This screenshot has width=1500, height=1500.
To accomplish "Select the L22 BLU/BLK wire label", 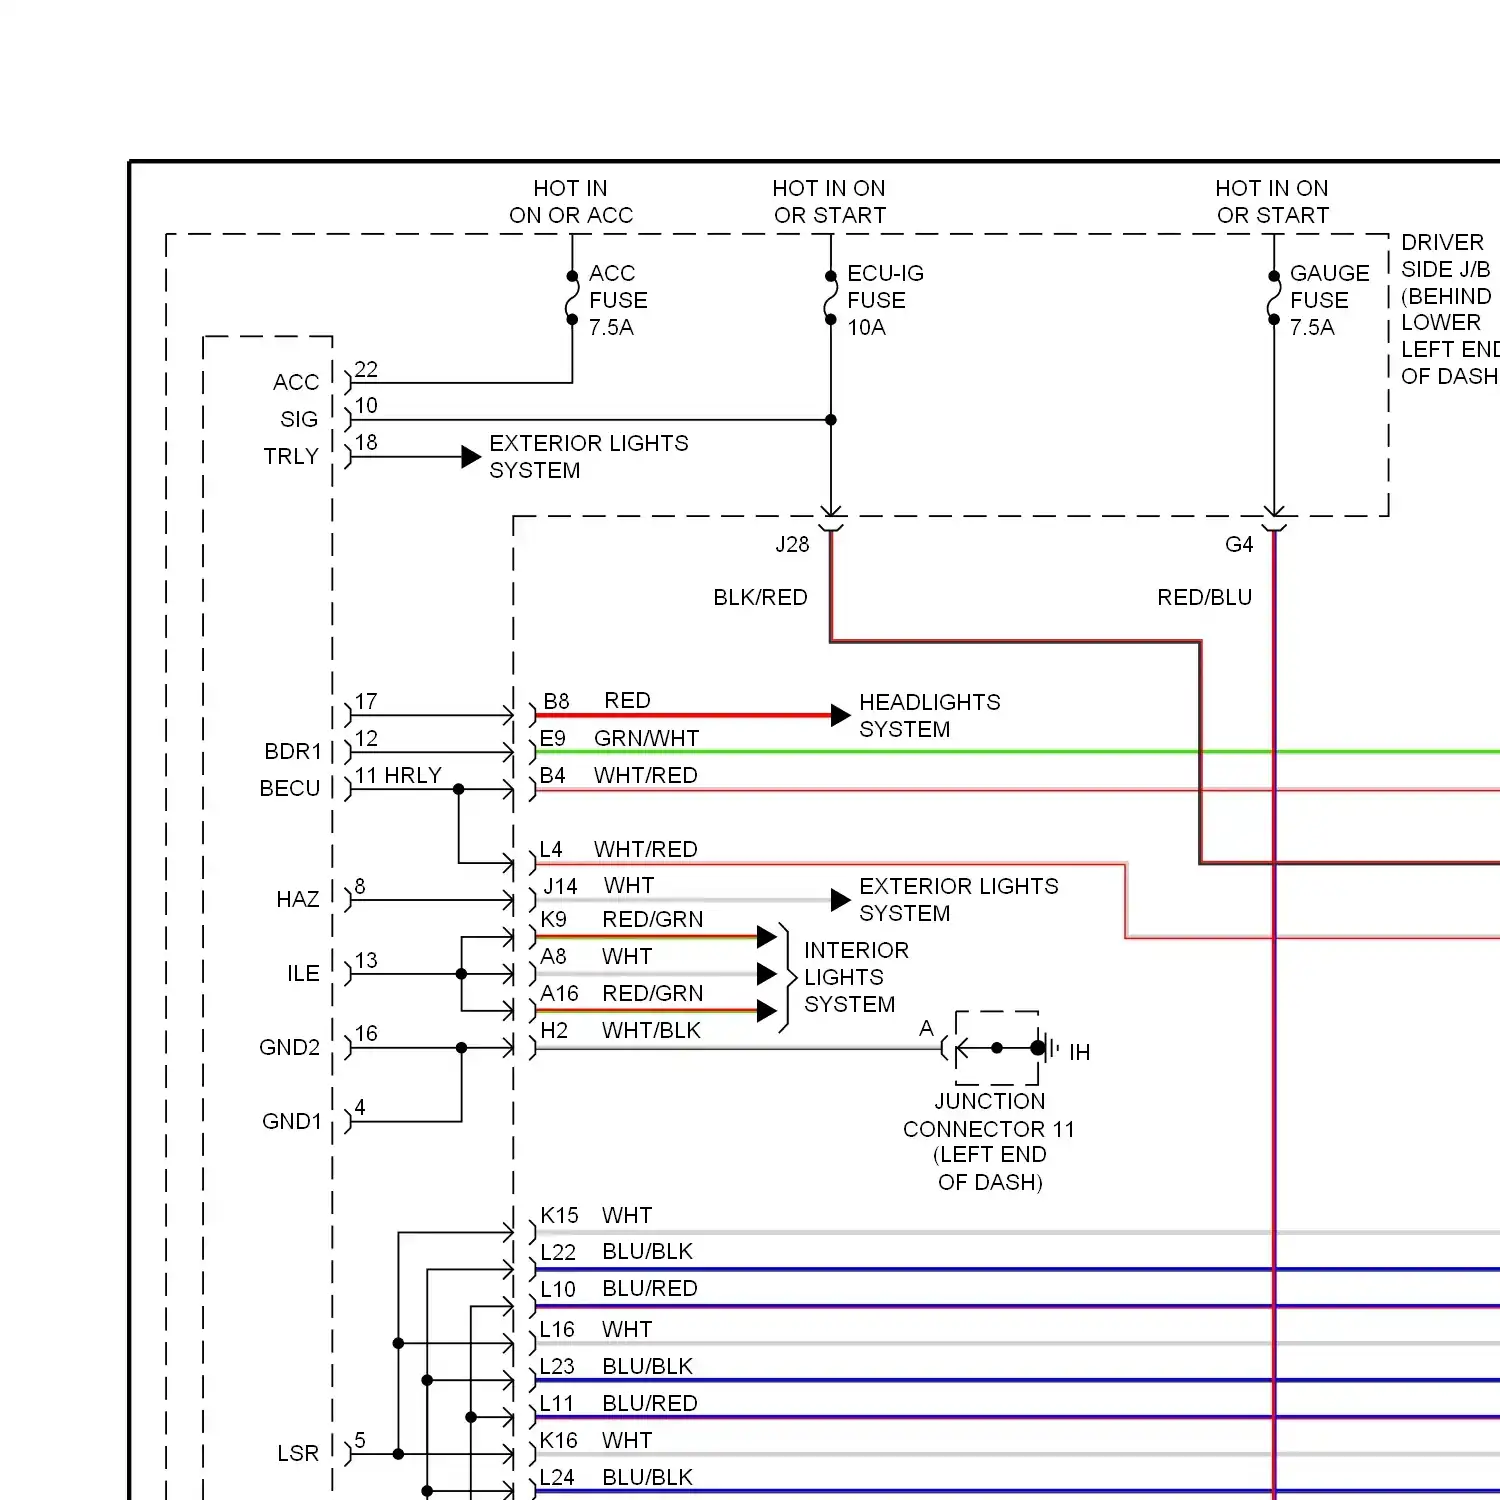I will (x=616, y=1252).
